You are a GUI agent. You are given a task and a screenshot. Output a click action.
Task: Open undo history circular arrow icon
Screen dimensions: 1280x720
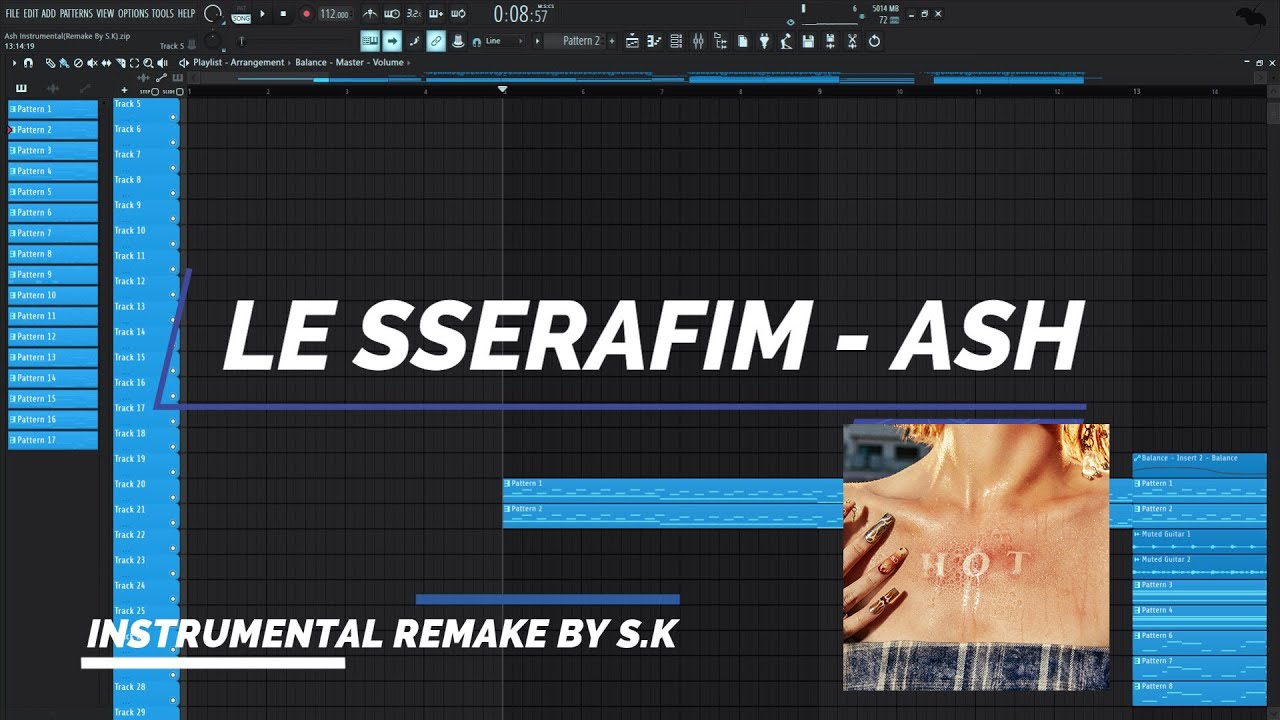click(x=874, y=41)
